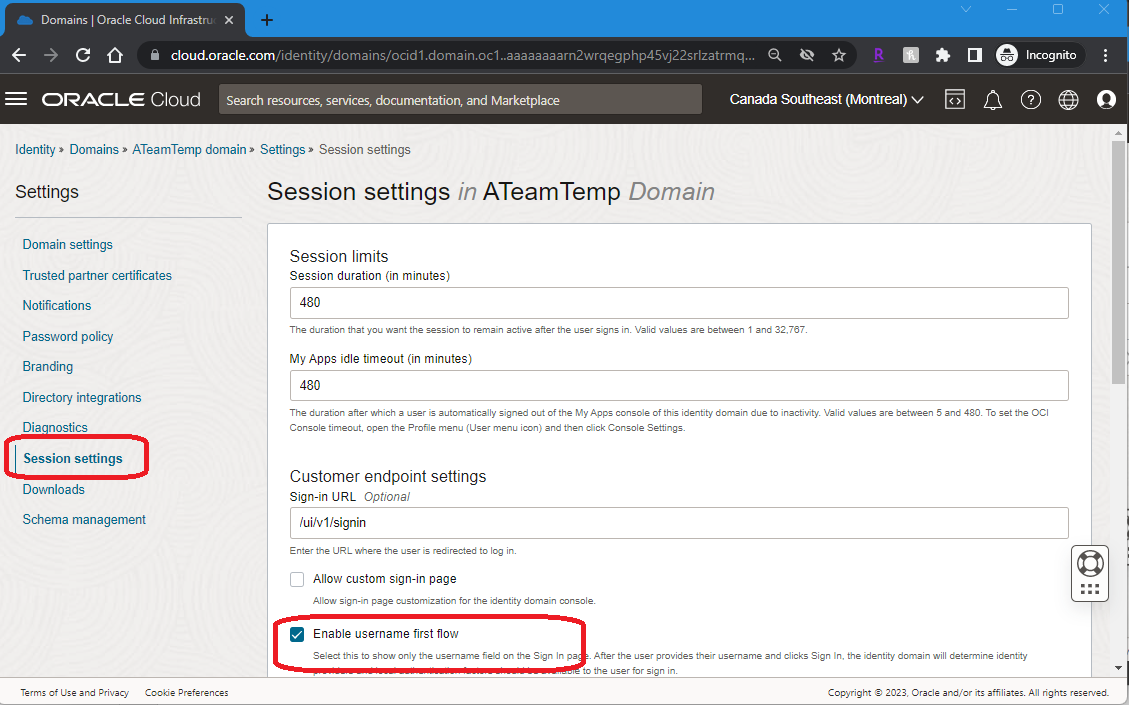Click the purple R extension icon
Image resolution: width=1129 pixels, height=705 pixels.
tap(878, 55)
